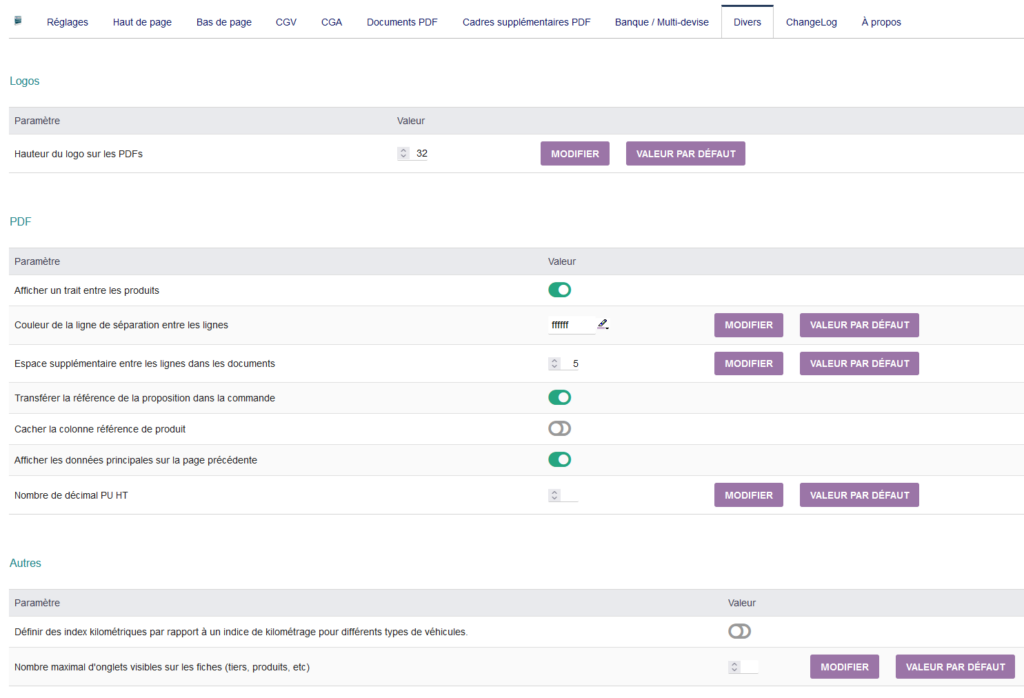
Task: Click the module icon left of Réglages tab
Action: [x=18, y=21]
